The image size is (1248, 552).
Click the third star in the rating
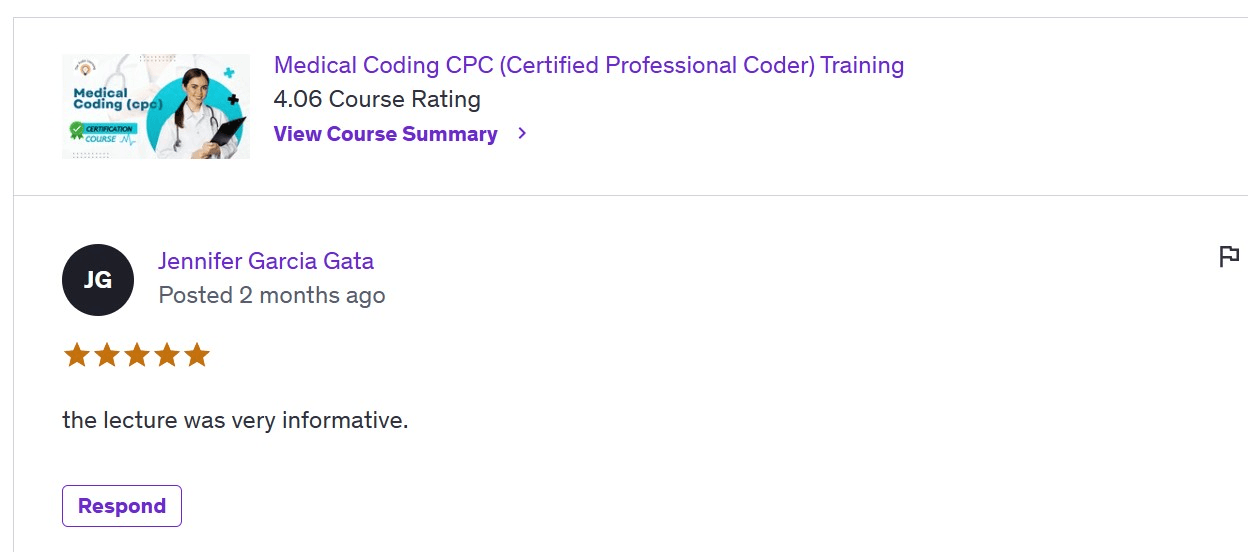[137, 355]
